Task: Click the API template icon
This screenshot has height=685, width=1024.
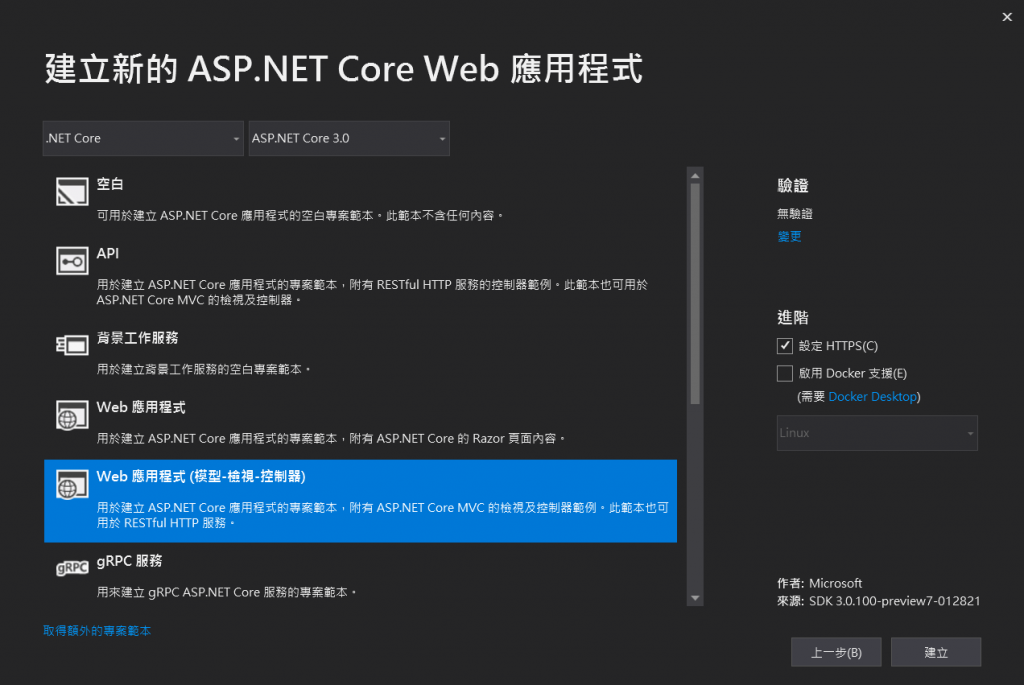Action: click(72, 262)
